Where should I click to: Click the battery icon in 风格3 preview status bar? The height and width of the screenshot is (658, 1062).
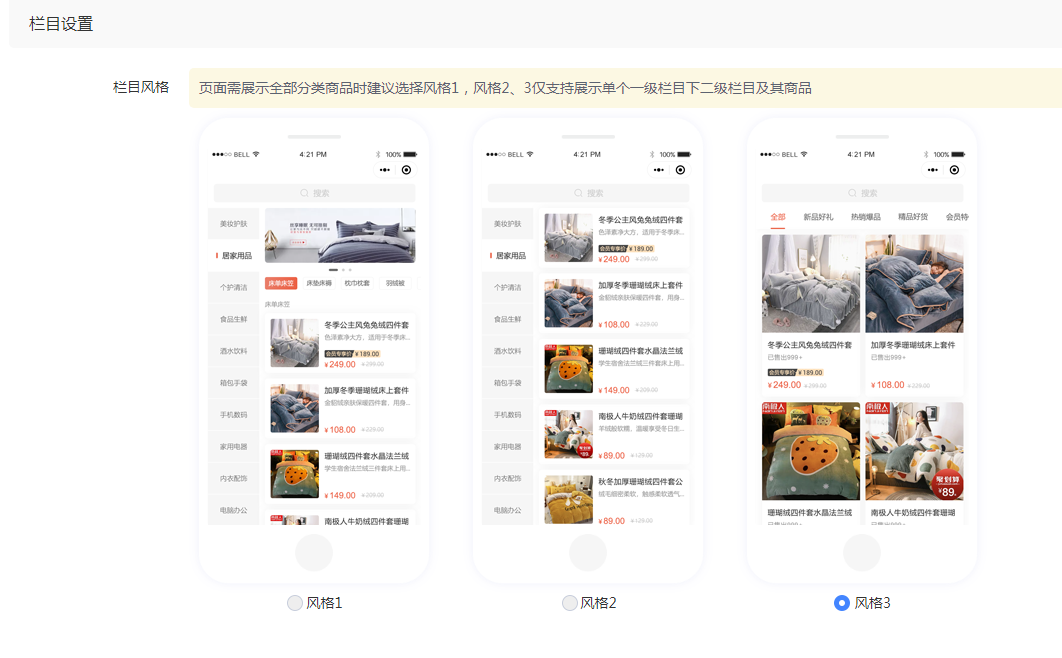pyautogui.click(x=958, y=154)
